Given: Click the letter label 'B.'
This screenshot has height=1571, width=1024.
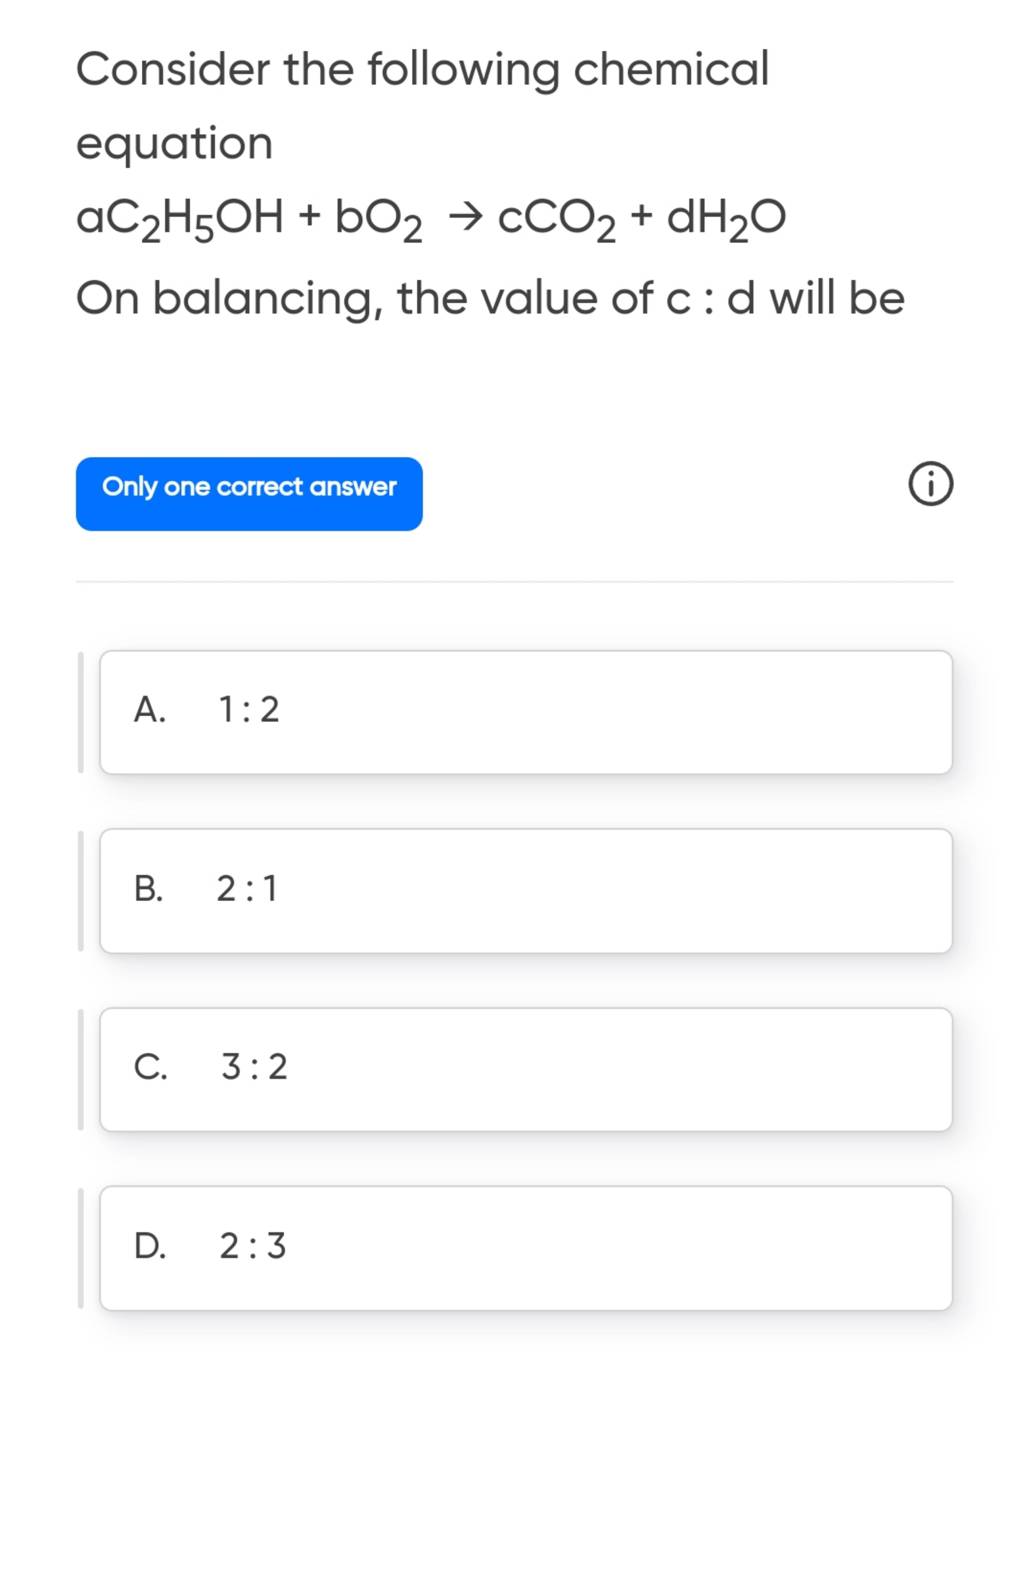Looking at the screenshot, I should pos(148,889).
